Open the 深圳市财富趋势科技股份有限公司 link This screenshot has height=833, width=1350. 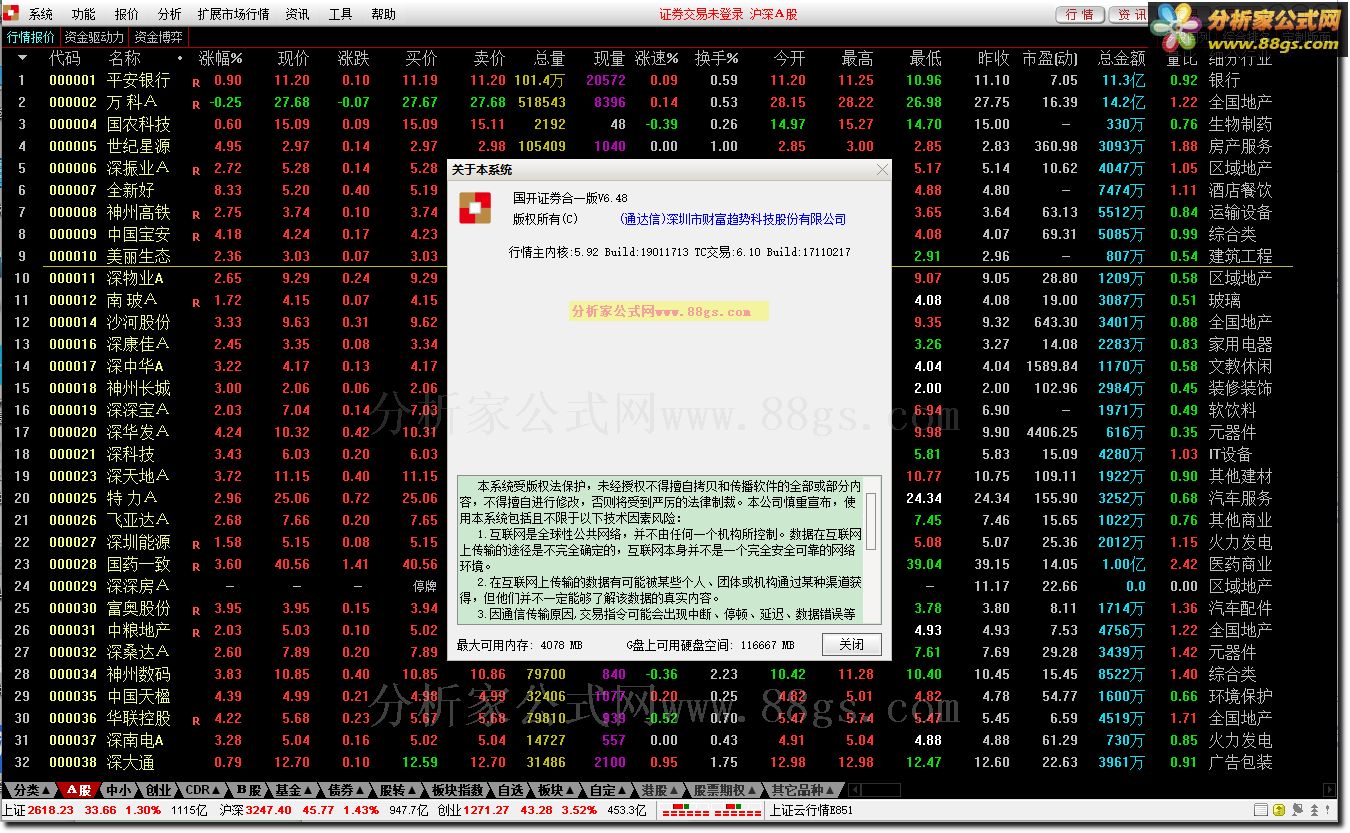click(733, 219)
